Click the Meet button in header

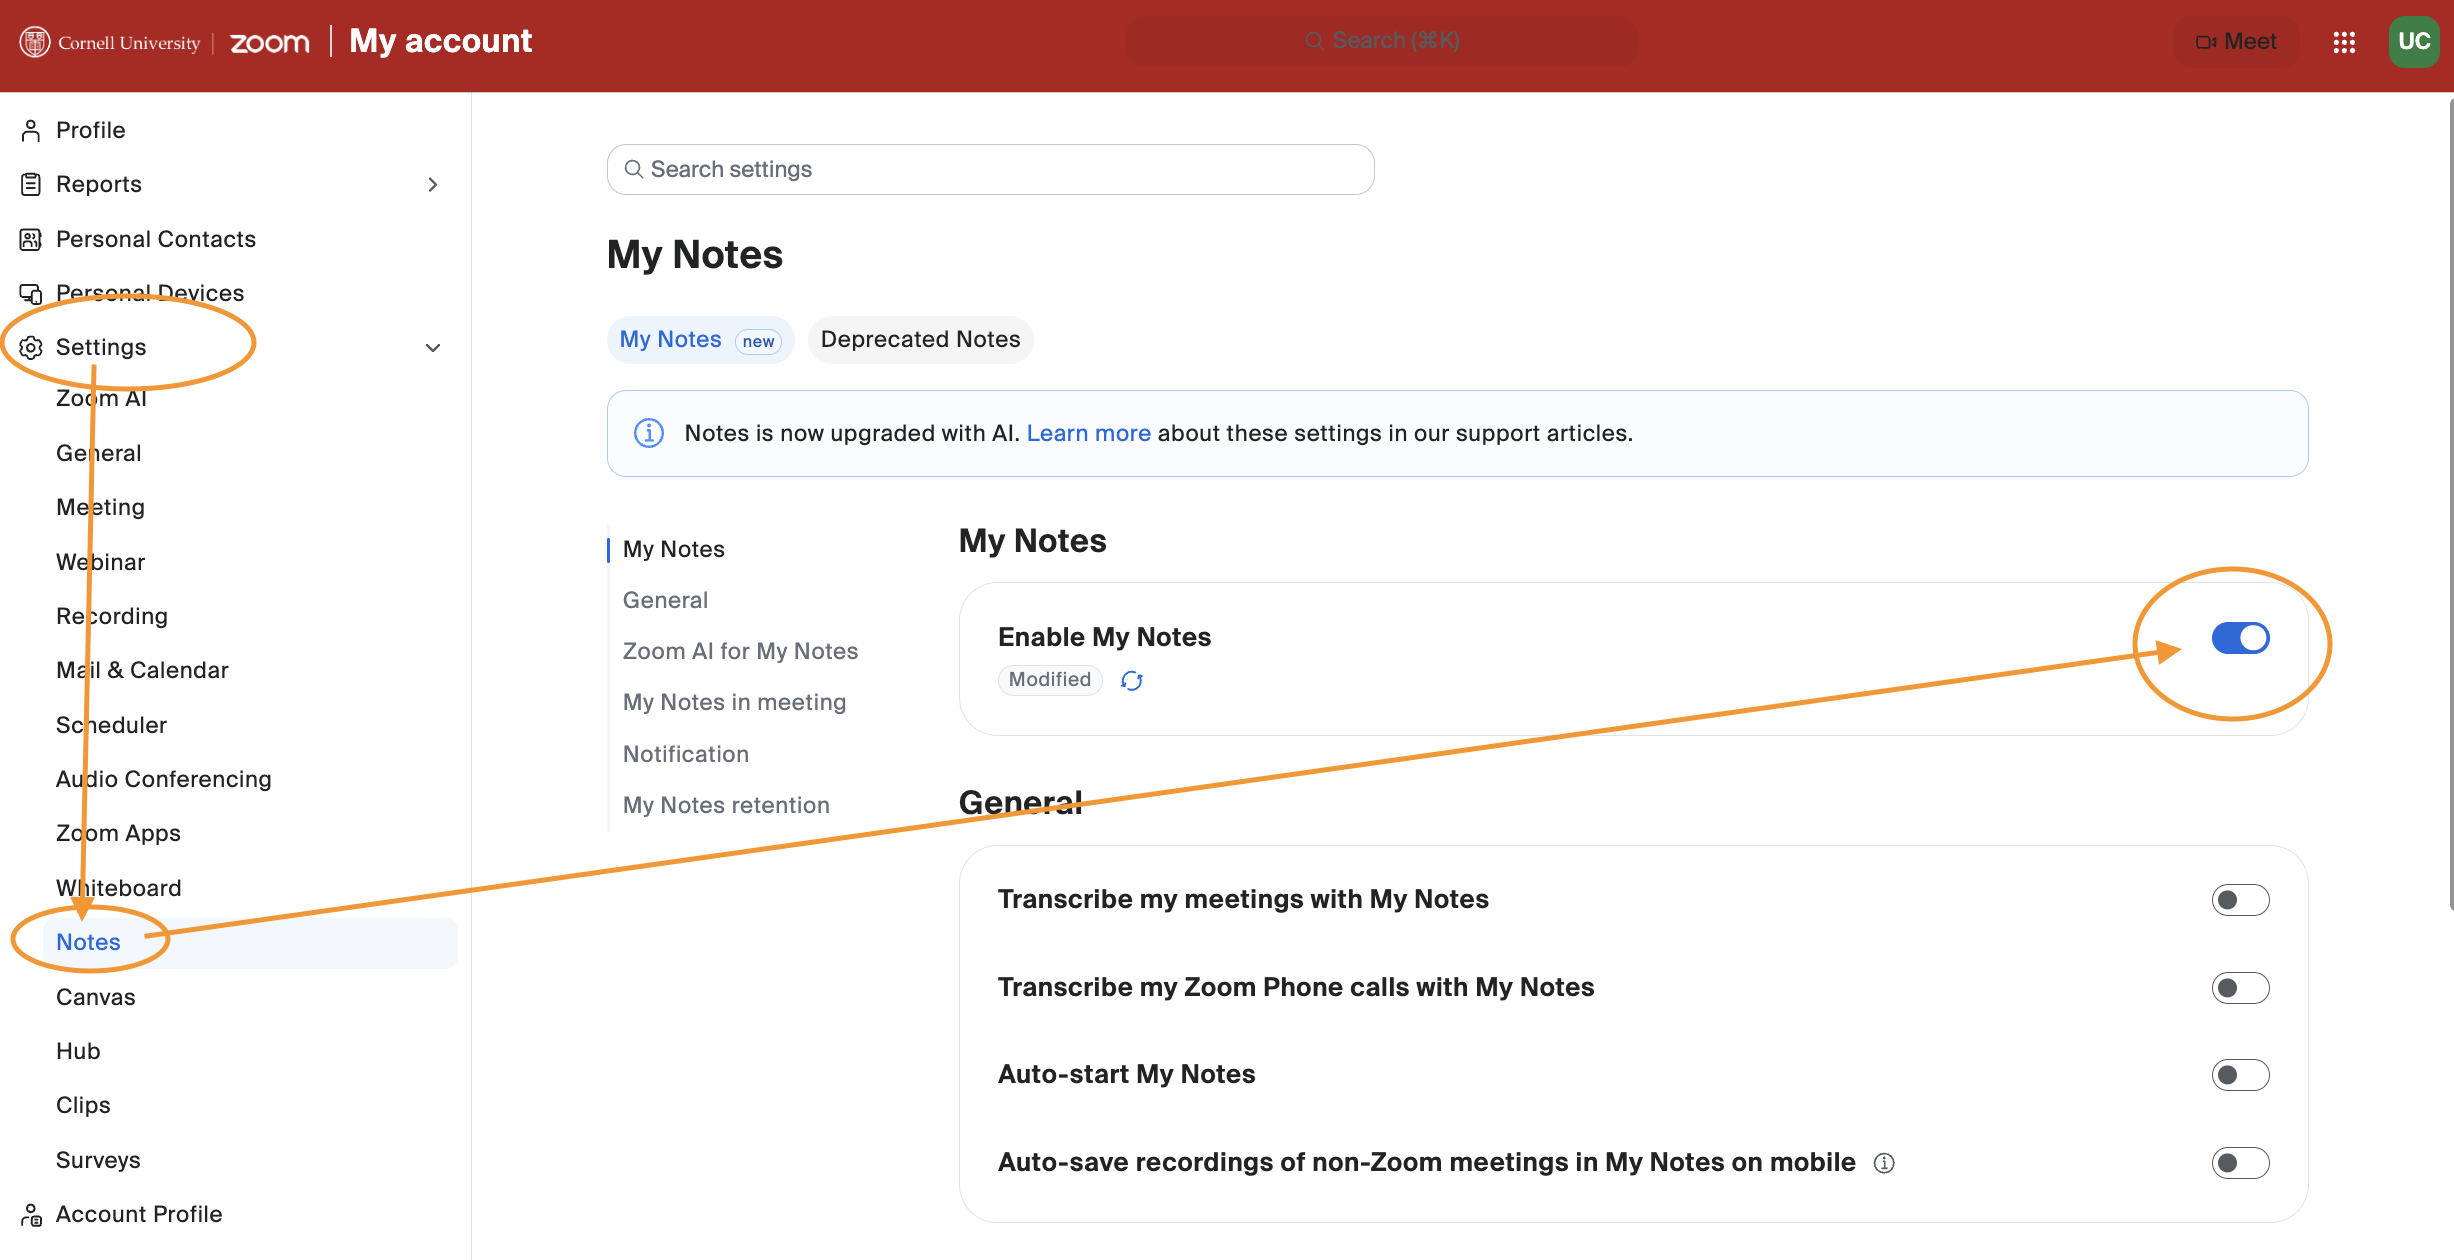coord(2236,42)
